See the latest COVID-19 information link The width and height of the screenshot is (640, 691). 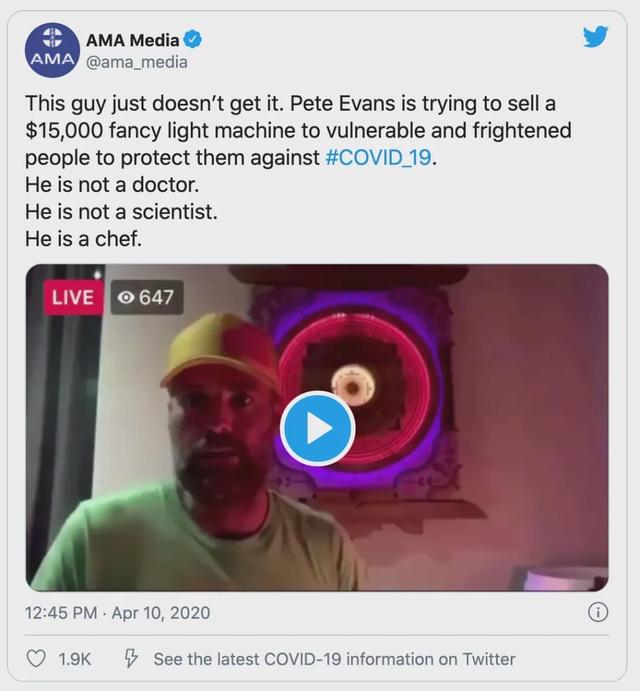pyautogui.click(x=334, y=659)
